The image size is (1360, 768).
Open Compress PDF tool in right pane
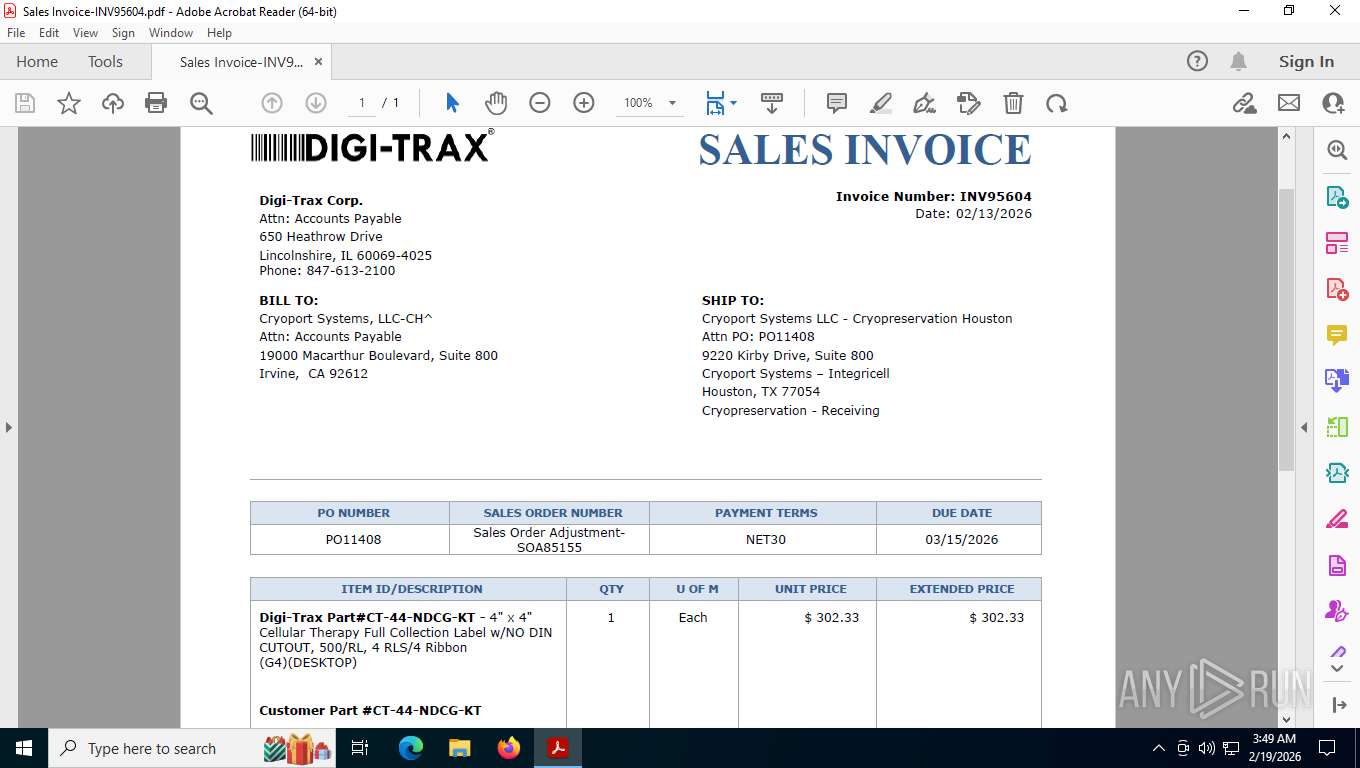pyautogui.click(x=1337, y=472)
